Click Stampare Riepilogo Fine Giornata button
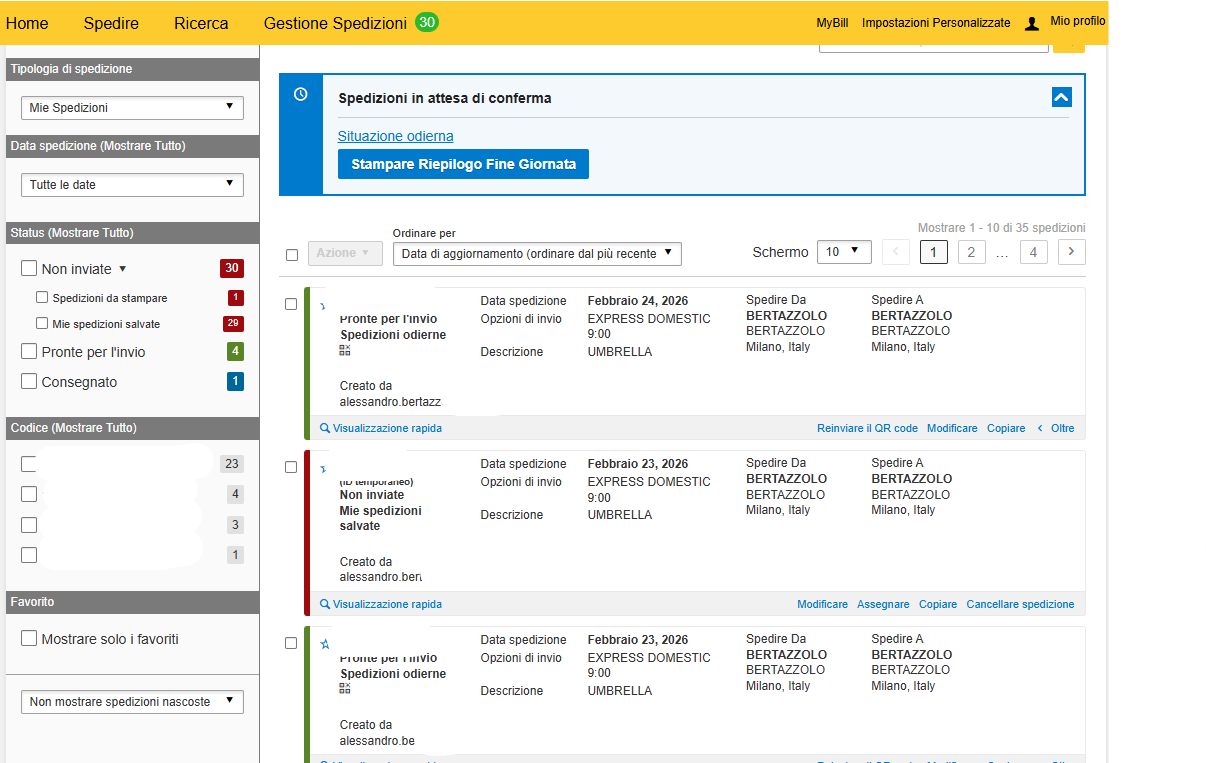Screen dimensions: 1206x763 463,164
